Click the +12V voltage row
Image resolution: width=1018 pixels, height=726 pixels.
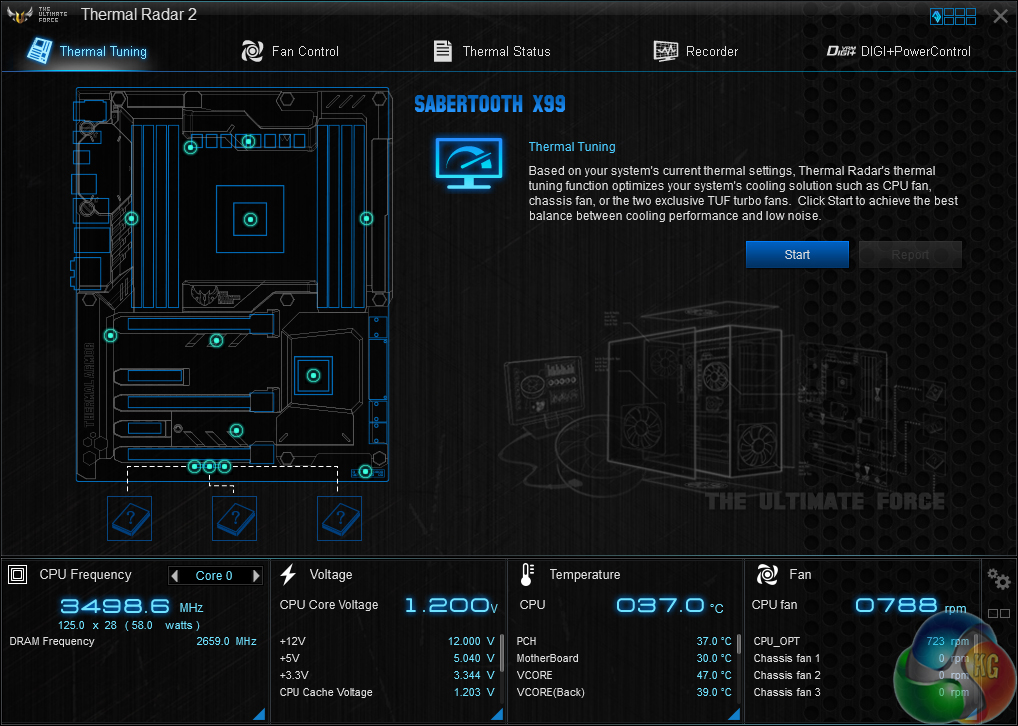[x=387, y=641]
